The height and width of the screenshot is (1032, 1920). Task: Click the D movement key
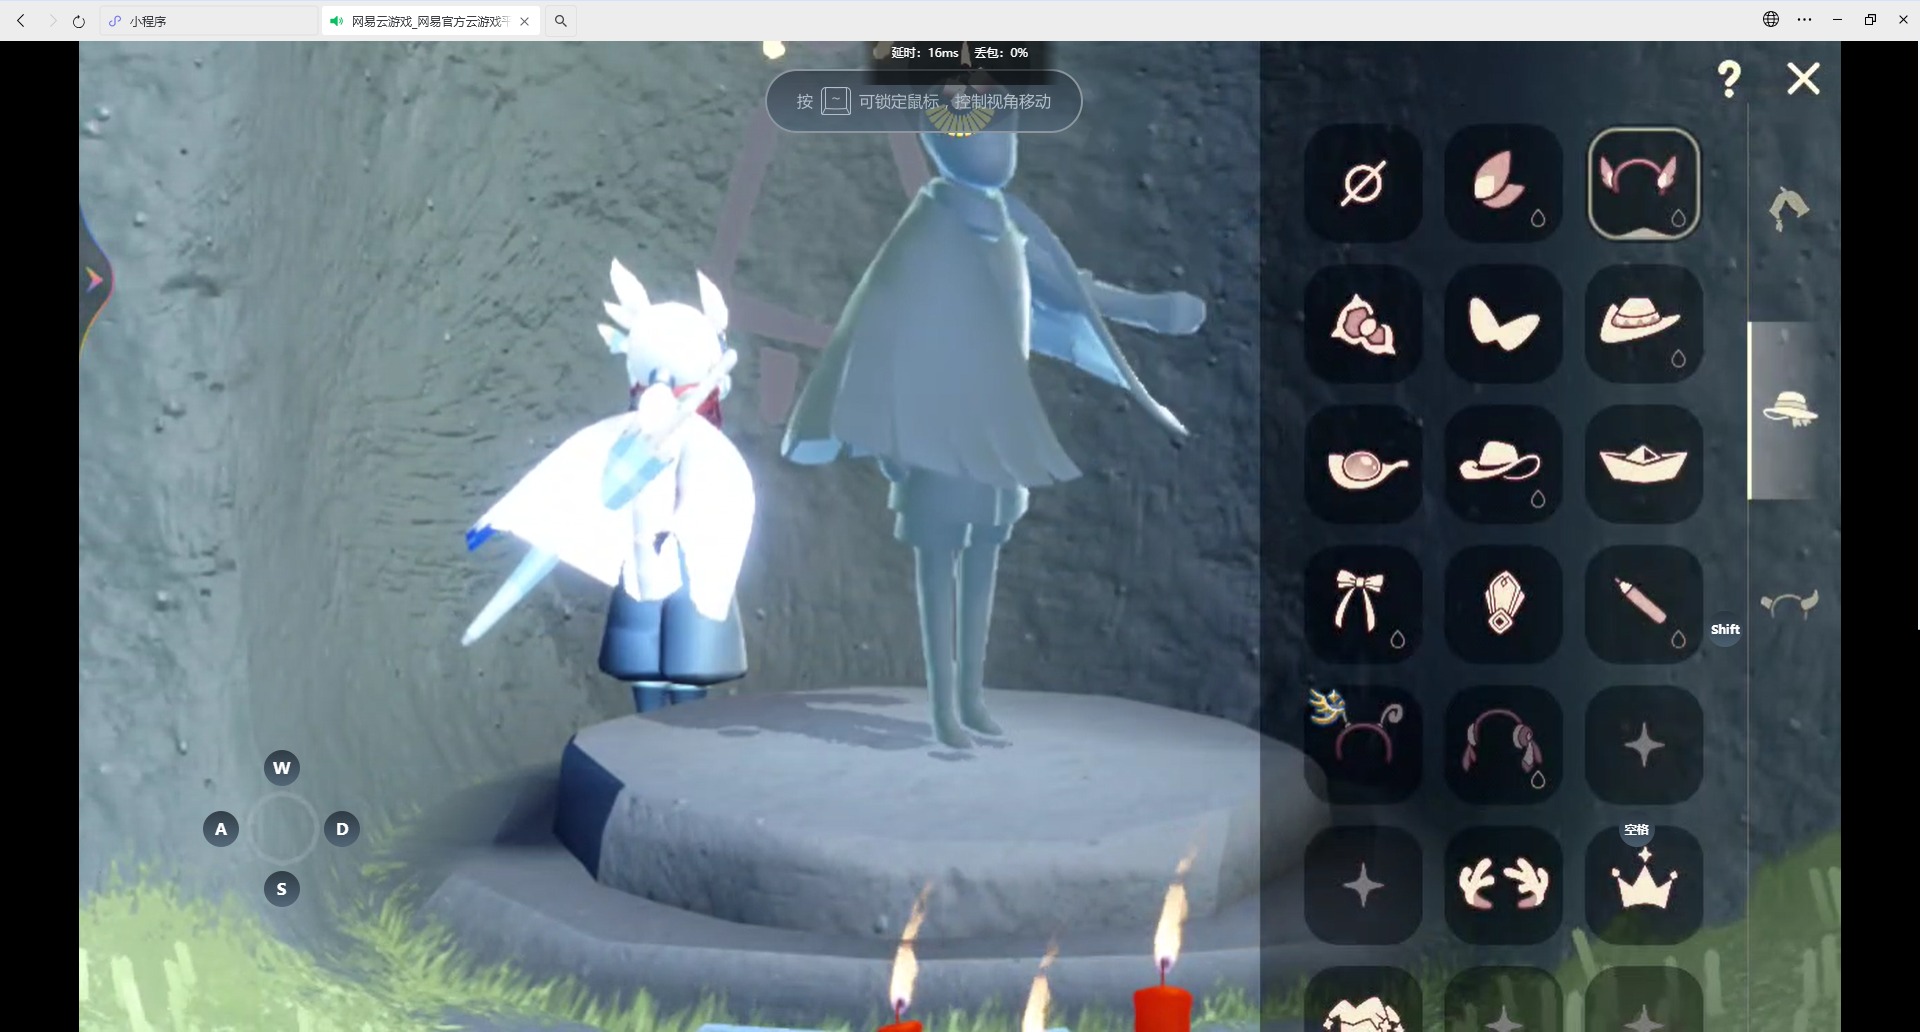[342, 829]
